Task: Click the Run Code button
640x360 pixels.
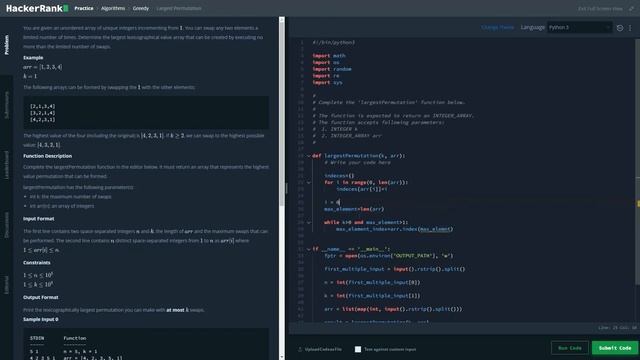Action: [x=570, y=348]
